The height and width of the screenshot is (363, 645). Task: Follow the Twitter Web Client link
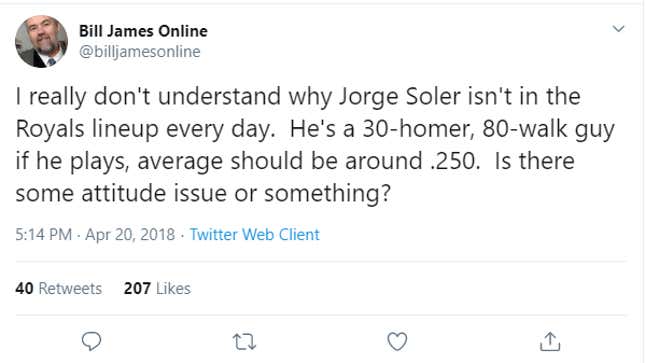(254, 234)
